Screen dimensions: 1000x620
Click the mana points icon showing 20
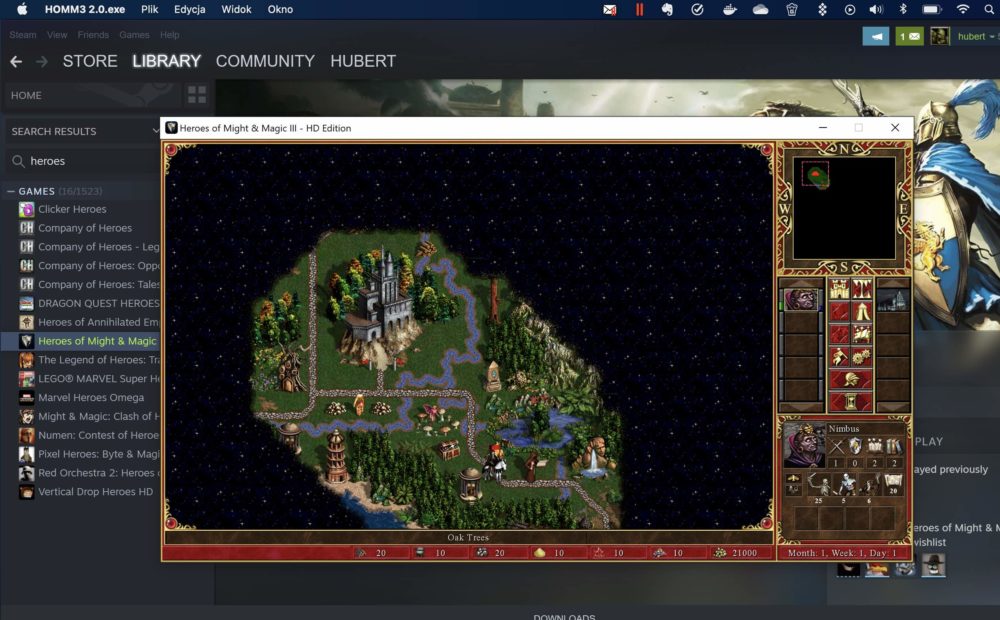pos(893,483)
